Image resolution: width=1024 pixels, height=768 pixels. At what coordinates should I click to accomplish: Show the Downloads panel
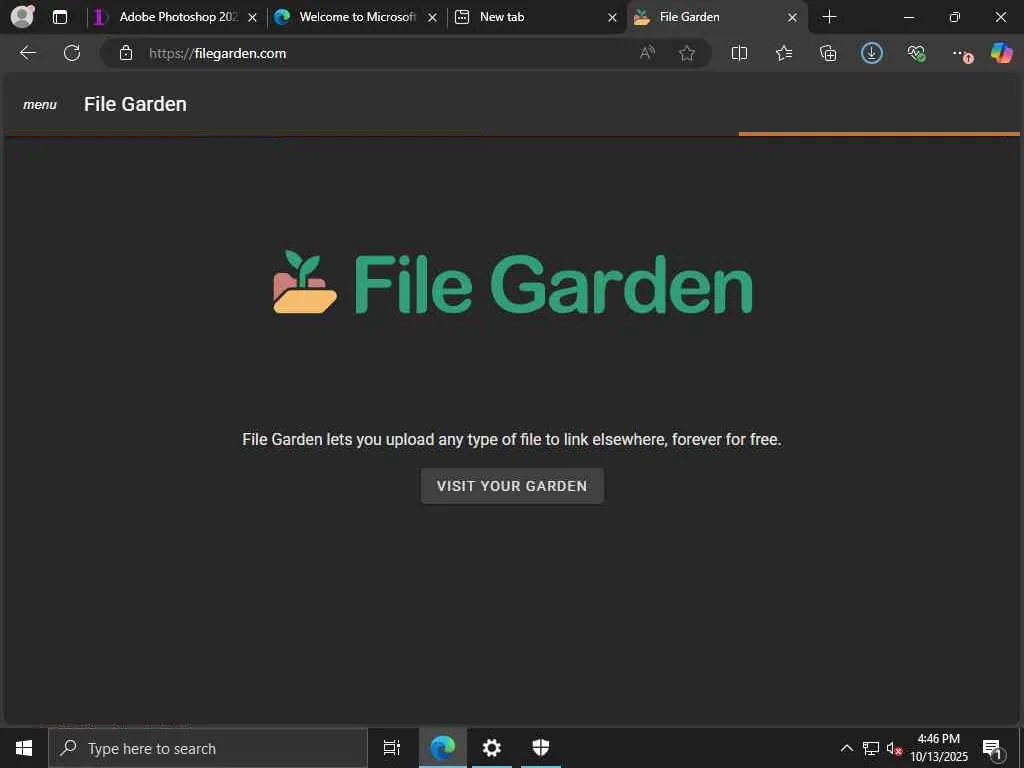[x=872, y=53]
